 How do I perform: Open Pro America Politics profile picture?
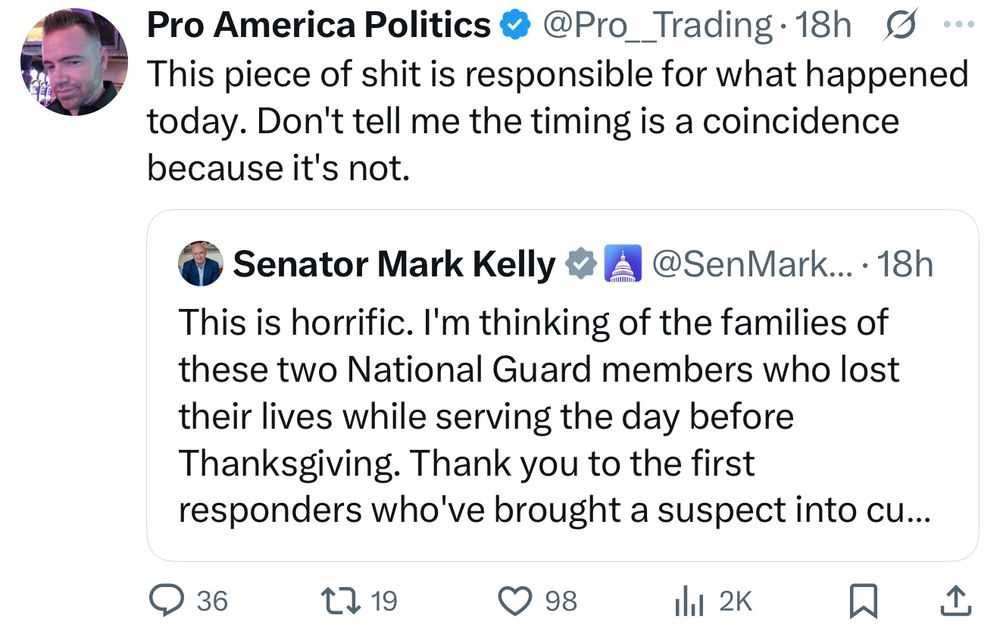(x=74, y=62)
